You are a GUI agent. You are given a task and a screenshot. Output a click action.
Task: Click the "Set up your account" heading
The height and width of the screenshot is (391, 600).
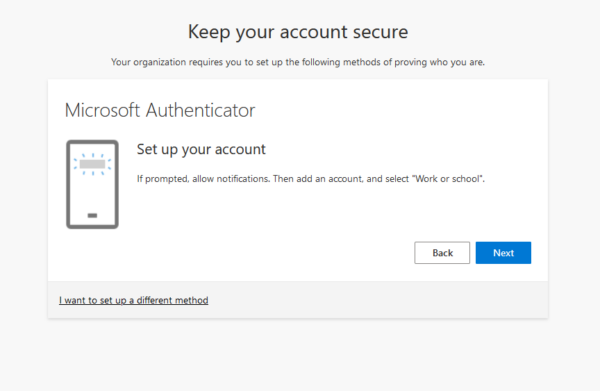[201, 149]
